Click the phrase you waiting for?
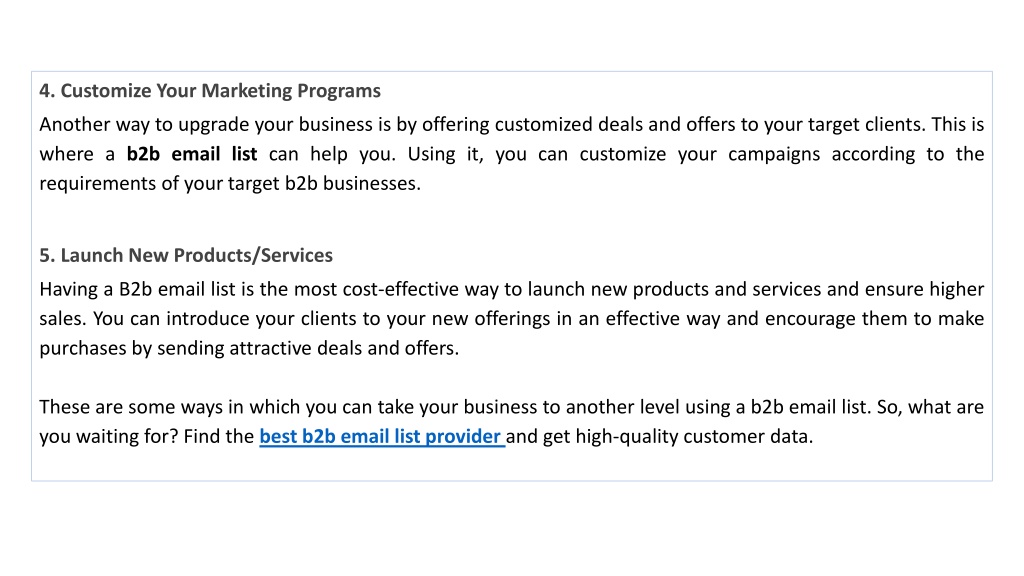Screen dimensions: 1024x576 pyautogui.click(x=108, y=436)
